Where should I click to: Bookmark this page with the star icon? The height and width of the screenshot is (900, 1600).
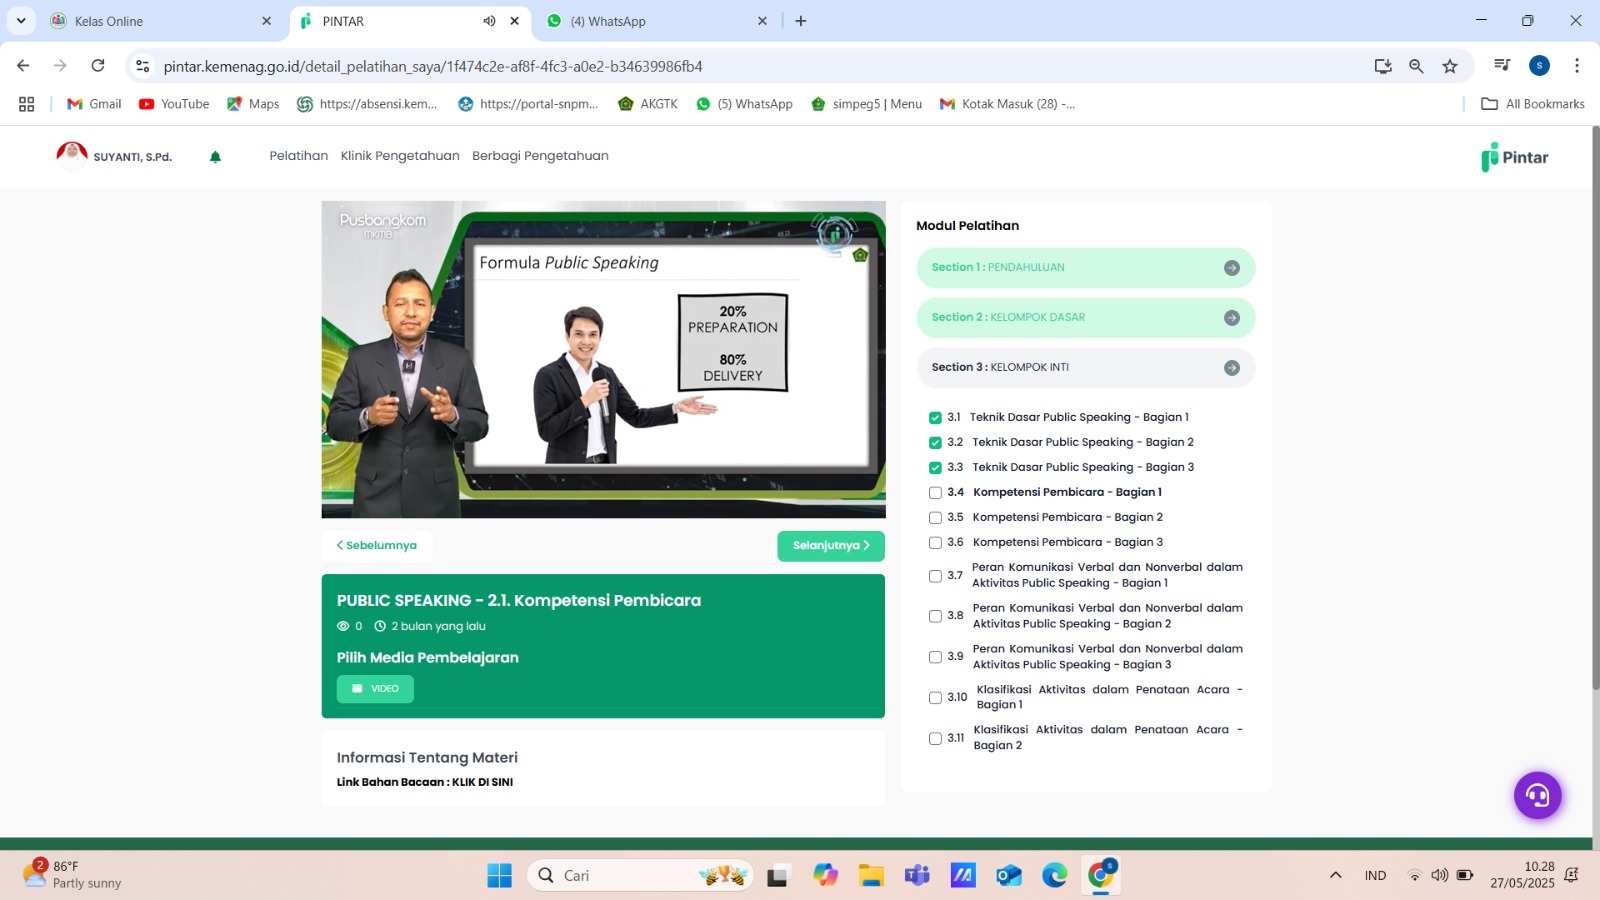(x=1450, y=66)
